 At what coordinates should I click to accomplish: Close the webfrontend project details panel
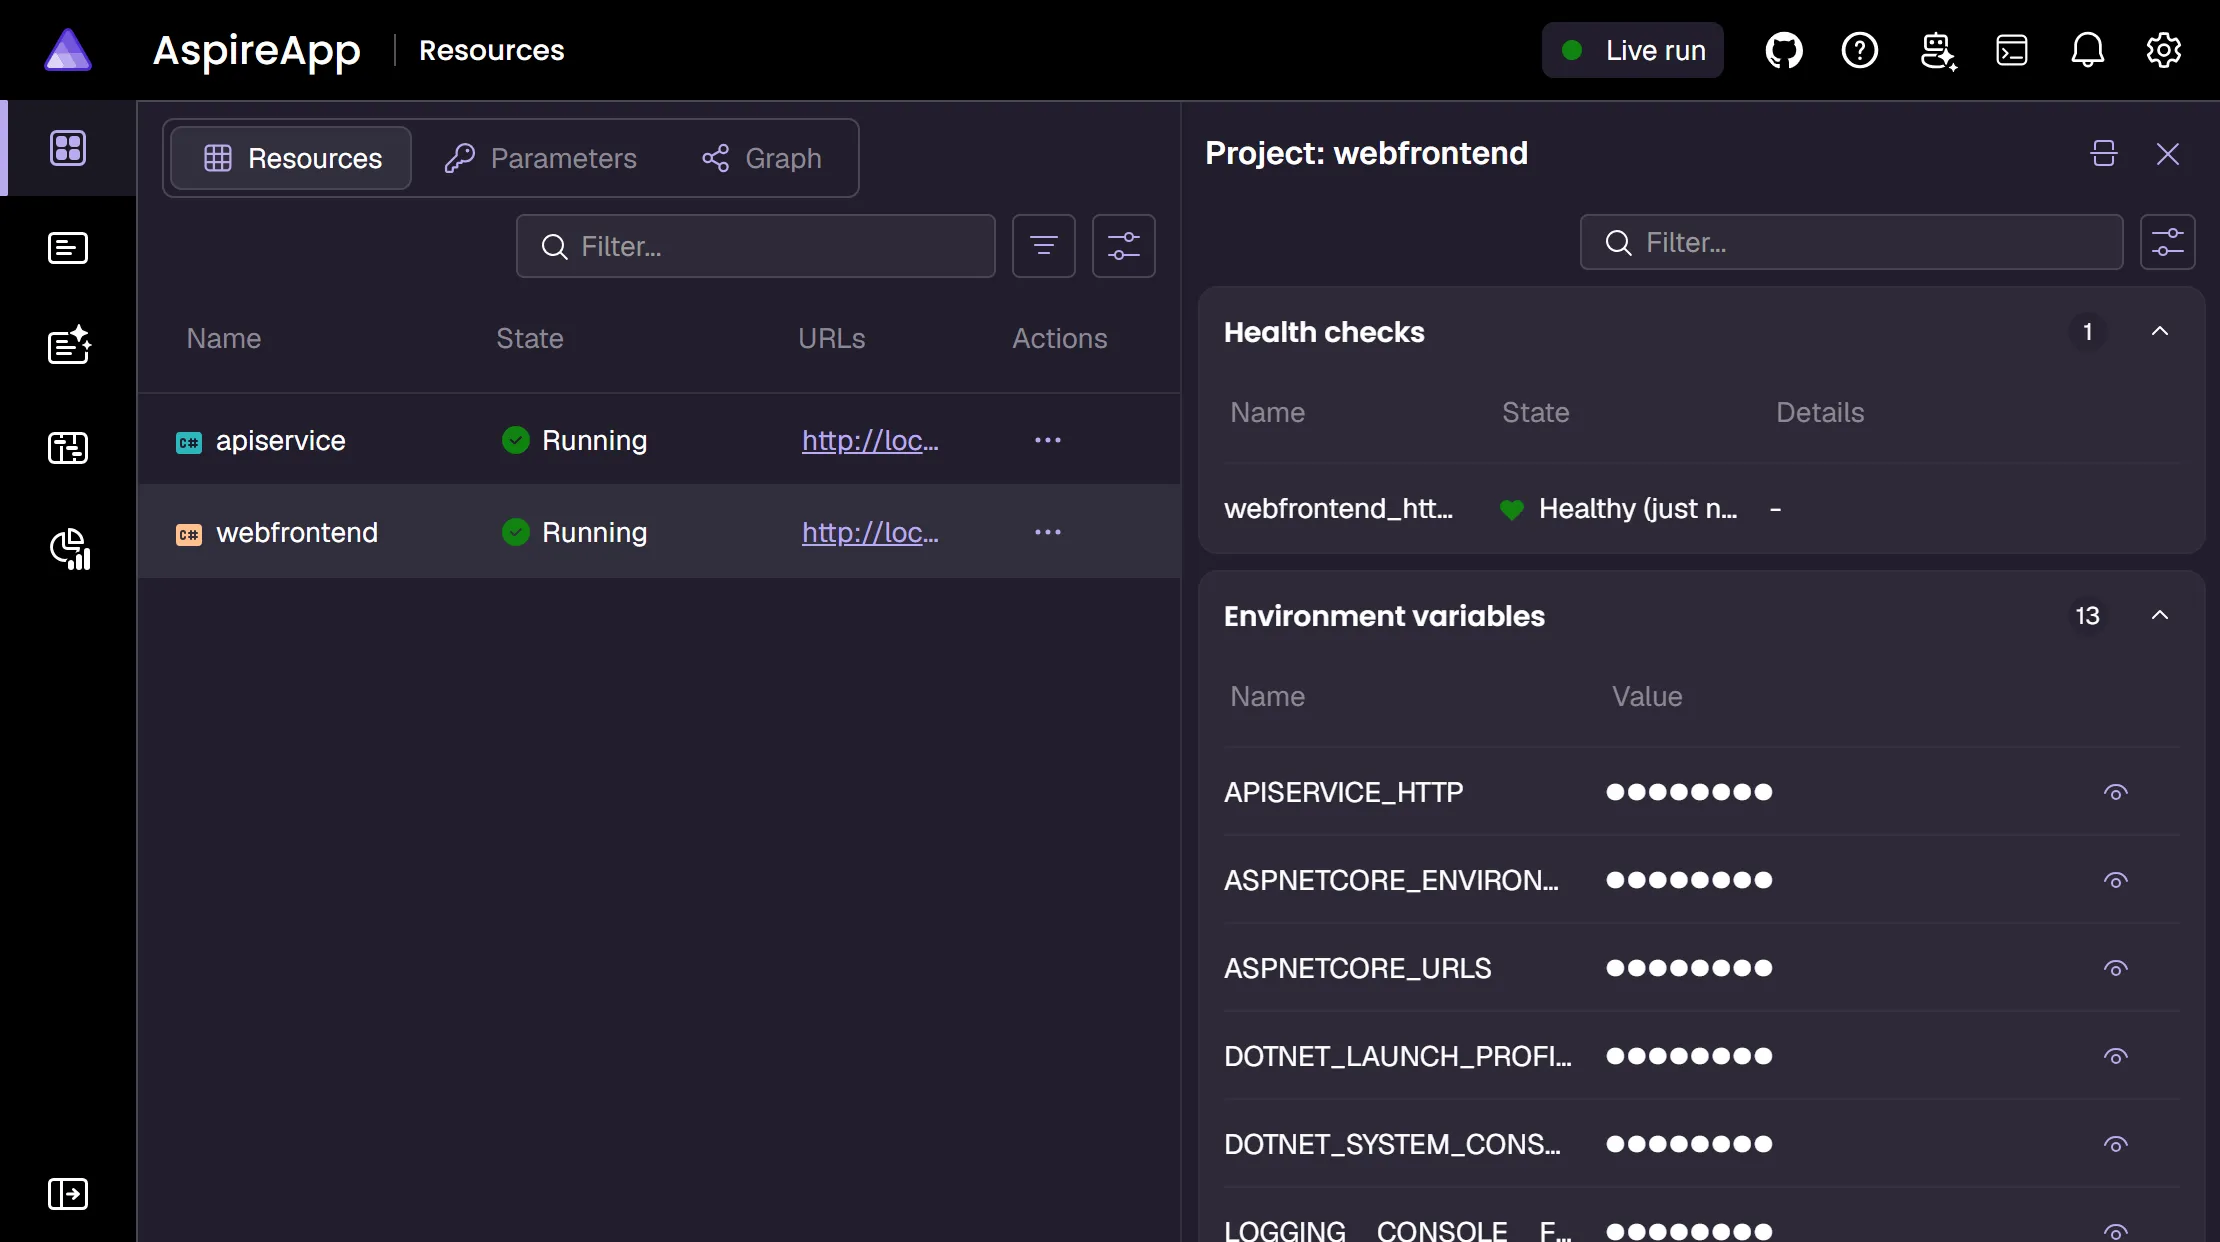[x=2167, y=153]
